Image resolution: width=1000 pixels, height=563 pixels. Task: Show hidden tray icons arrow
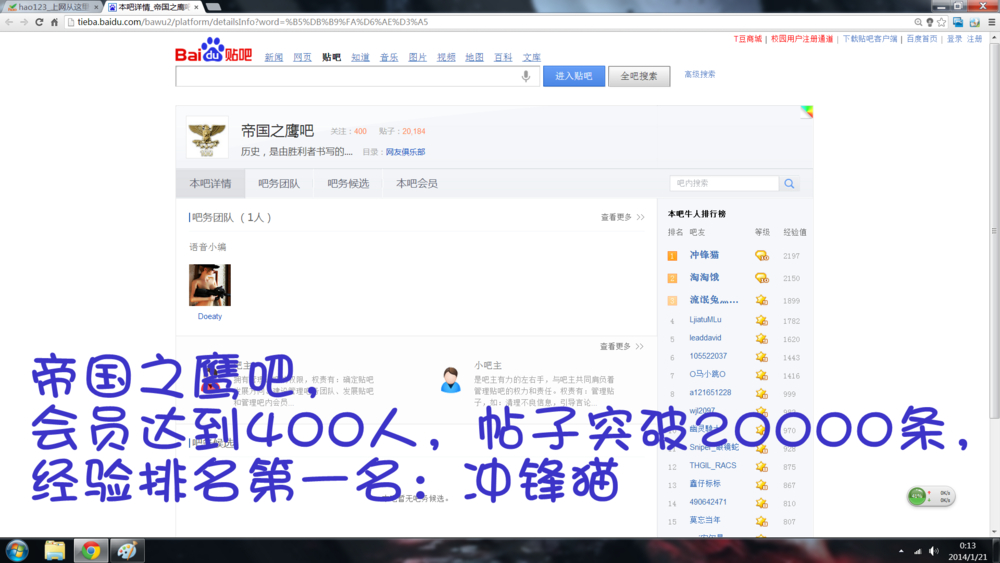[901, 551]
